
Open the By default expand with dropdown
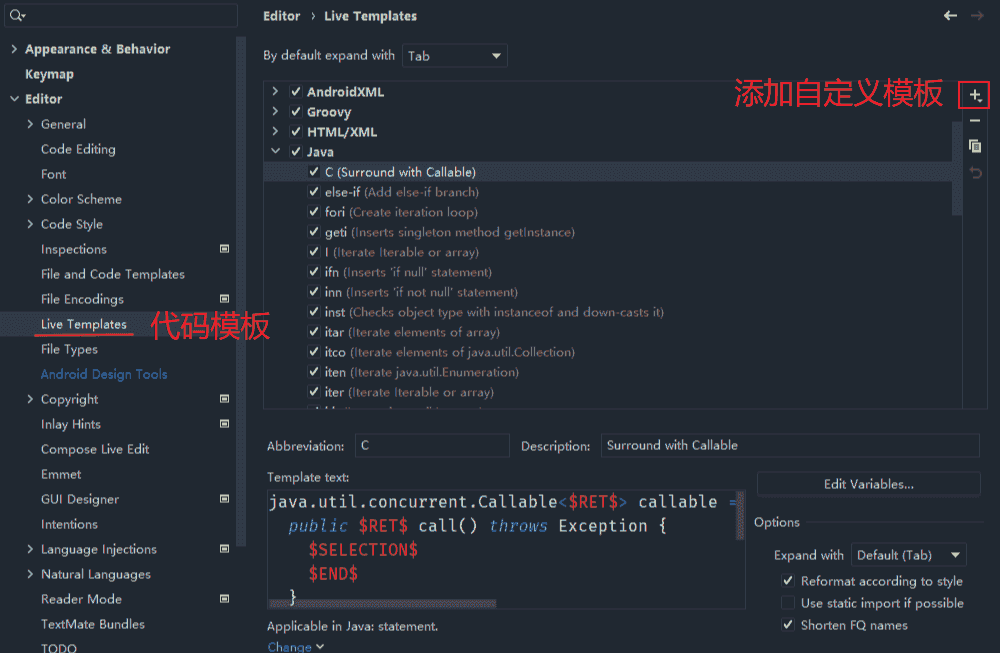pos(455,56)
